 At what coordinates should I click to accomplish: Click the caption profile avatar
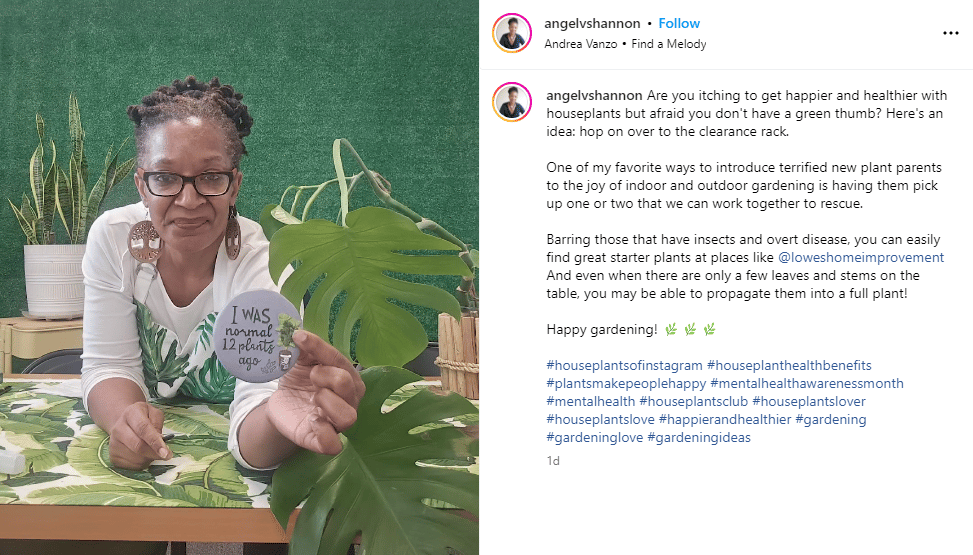tap(512, 102)
